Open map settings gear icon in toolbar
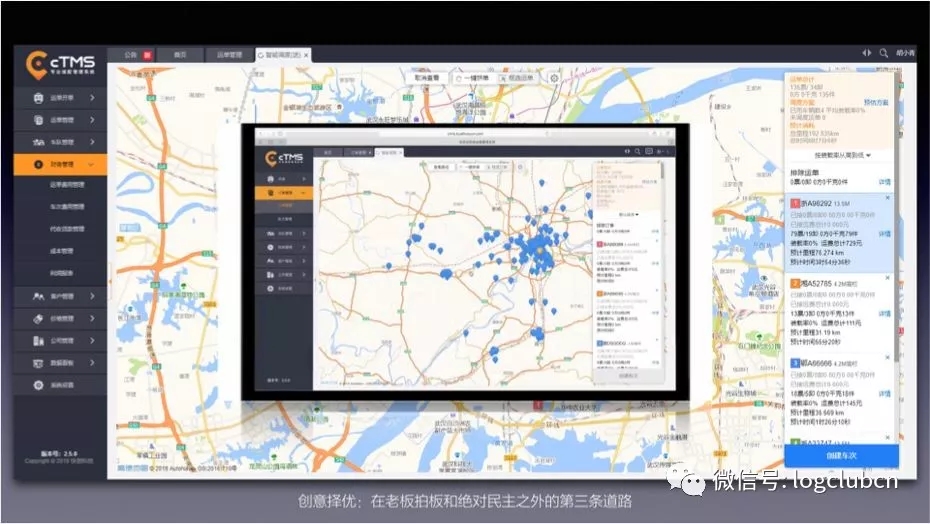 tap(554, 77)
